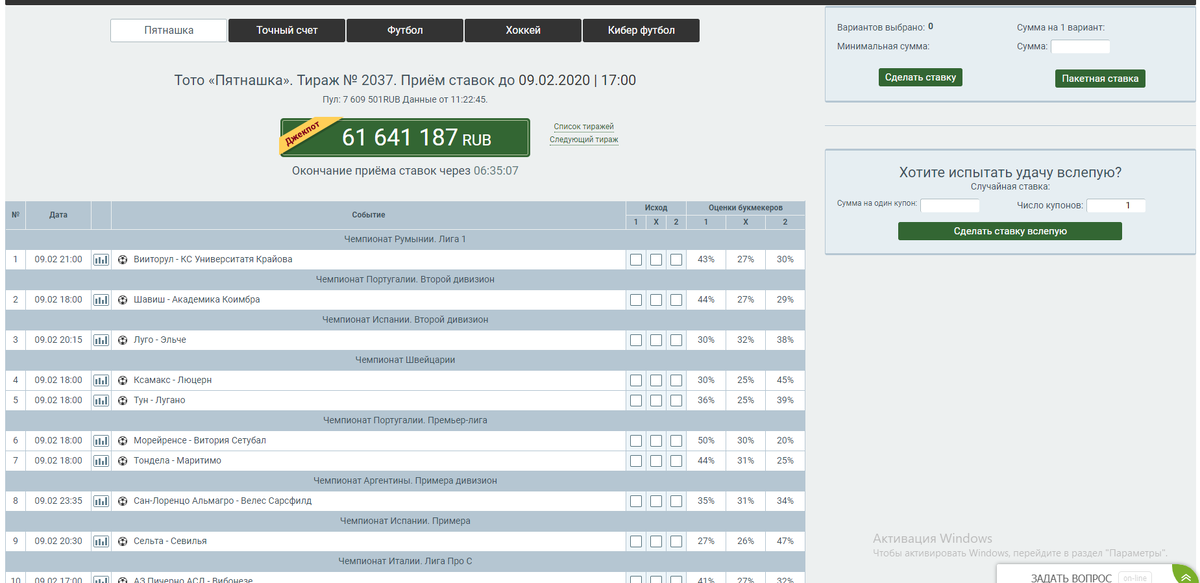Click soccer ball icon beside Сельта - Севилья
The height and width of the screenshot is (583, 1200).
point(123,541)
